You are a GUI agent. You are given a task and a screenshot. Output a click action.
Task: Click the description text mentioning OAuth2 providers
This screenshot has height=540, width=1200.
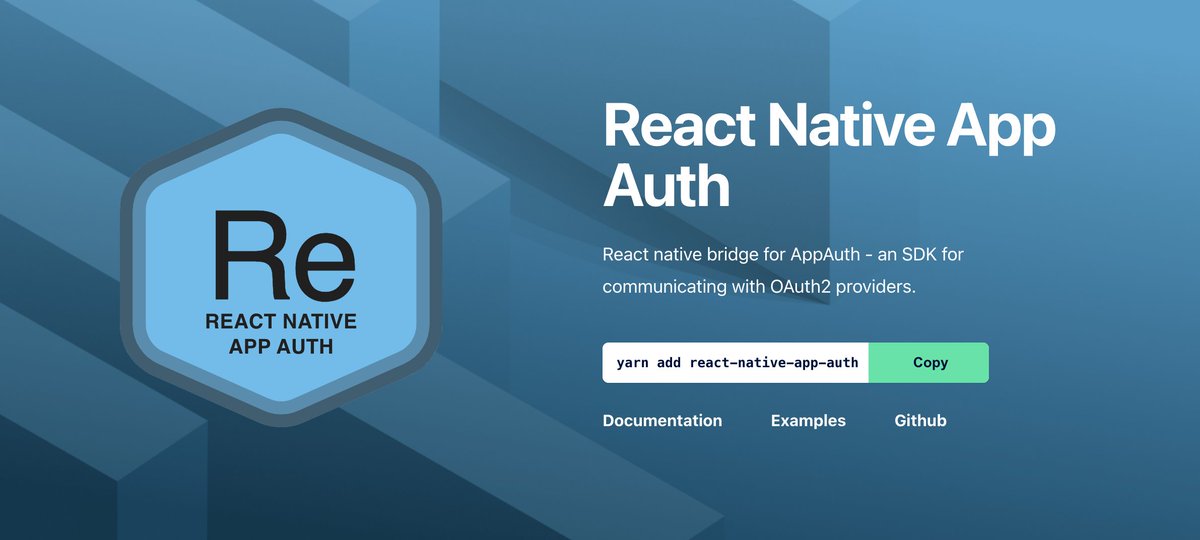783,271
